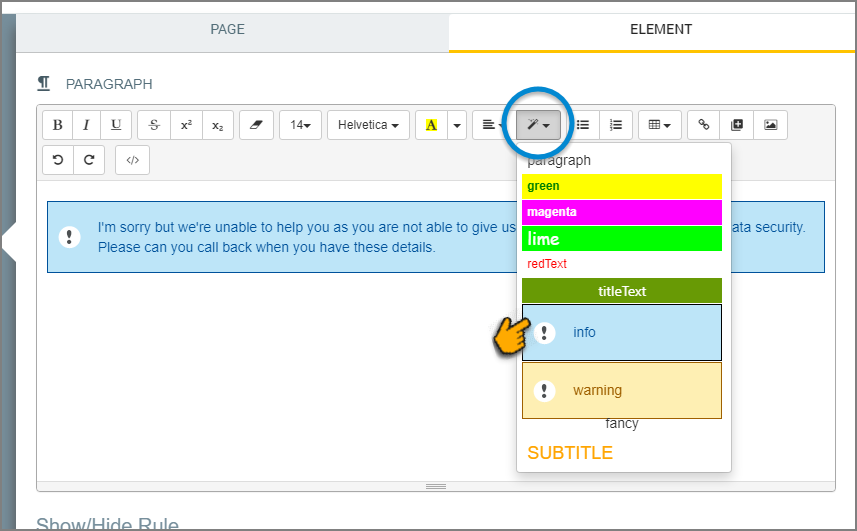Click the exclamation icon in the info message

(69, 237)
